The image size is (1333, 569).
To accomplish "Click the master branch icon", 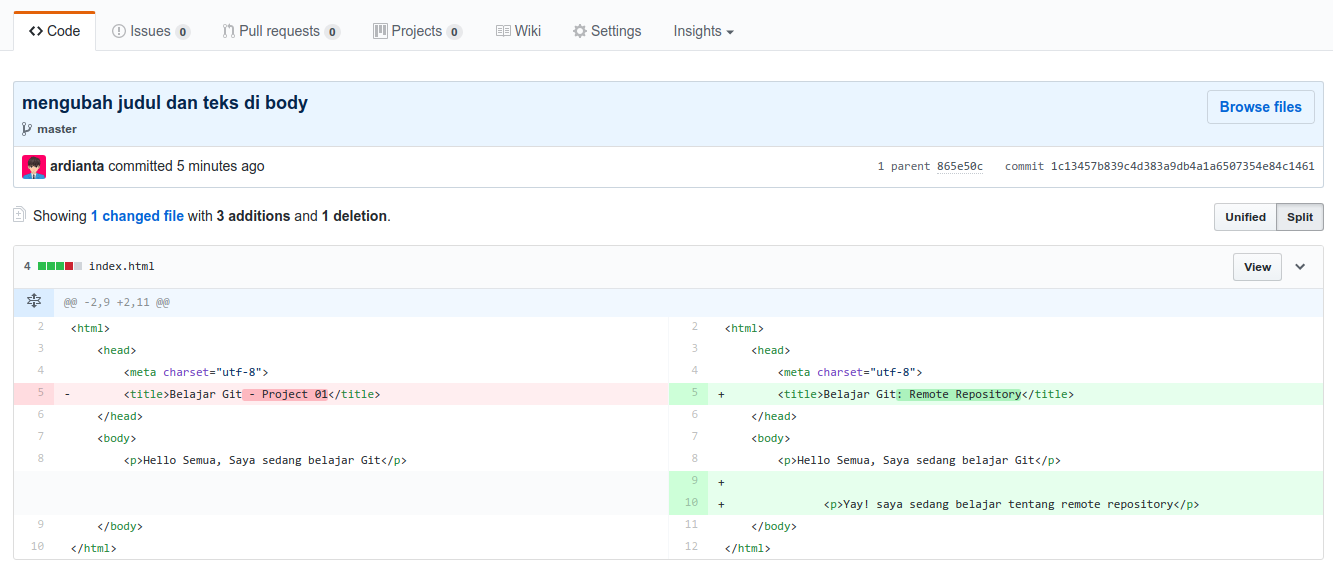I will (27, 129).
